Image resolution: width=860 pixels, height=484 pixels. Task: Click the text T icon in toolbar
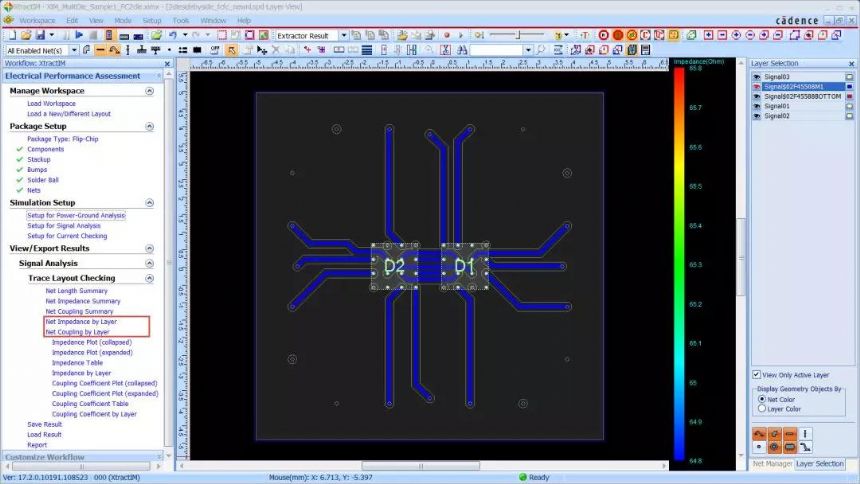coord(585,35)
